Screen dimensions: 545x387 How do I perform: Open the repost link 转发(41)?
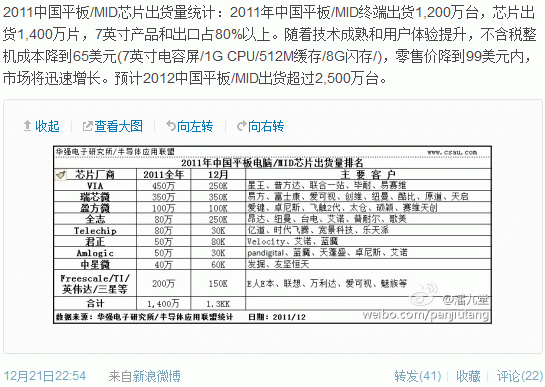point(417,376)
